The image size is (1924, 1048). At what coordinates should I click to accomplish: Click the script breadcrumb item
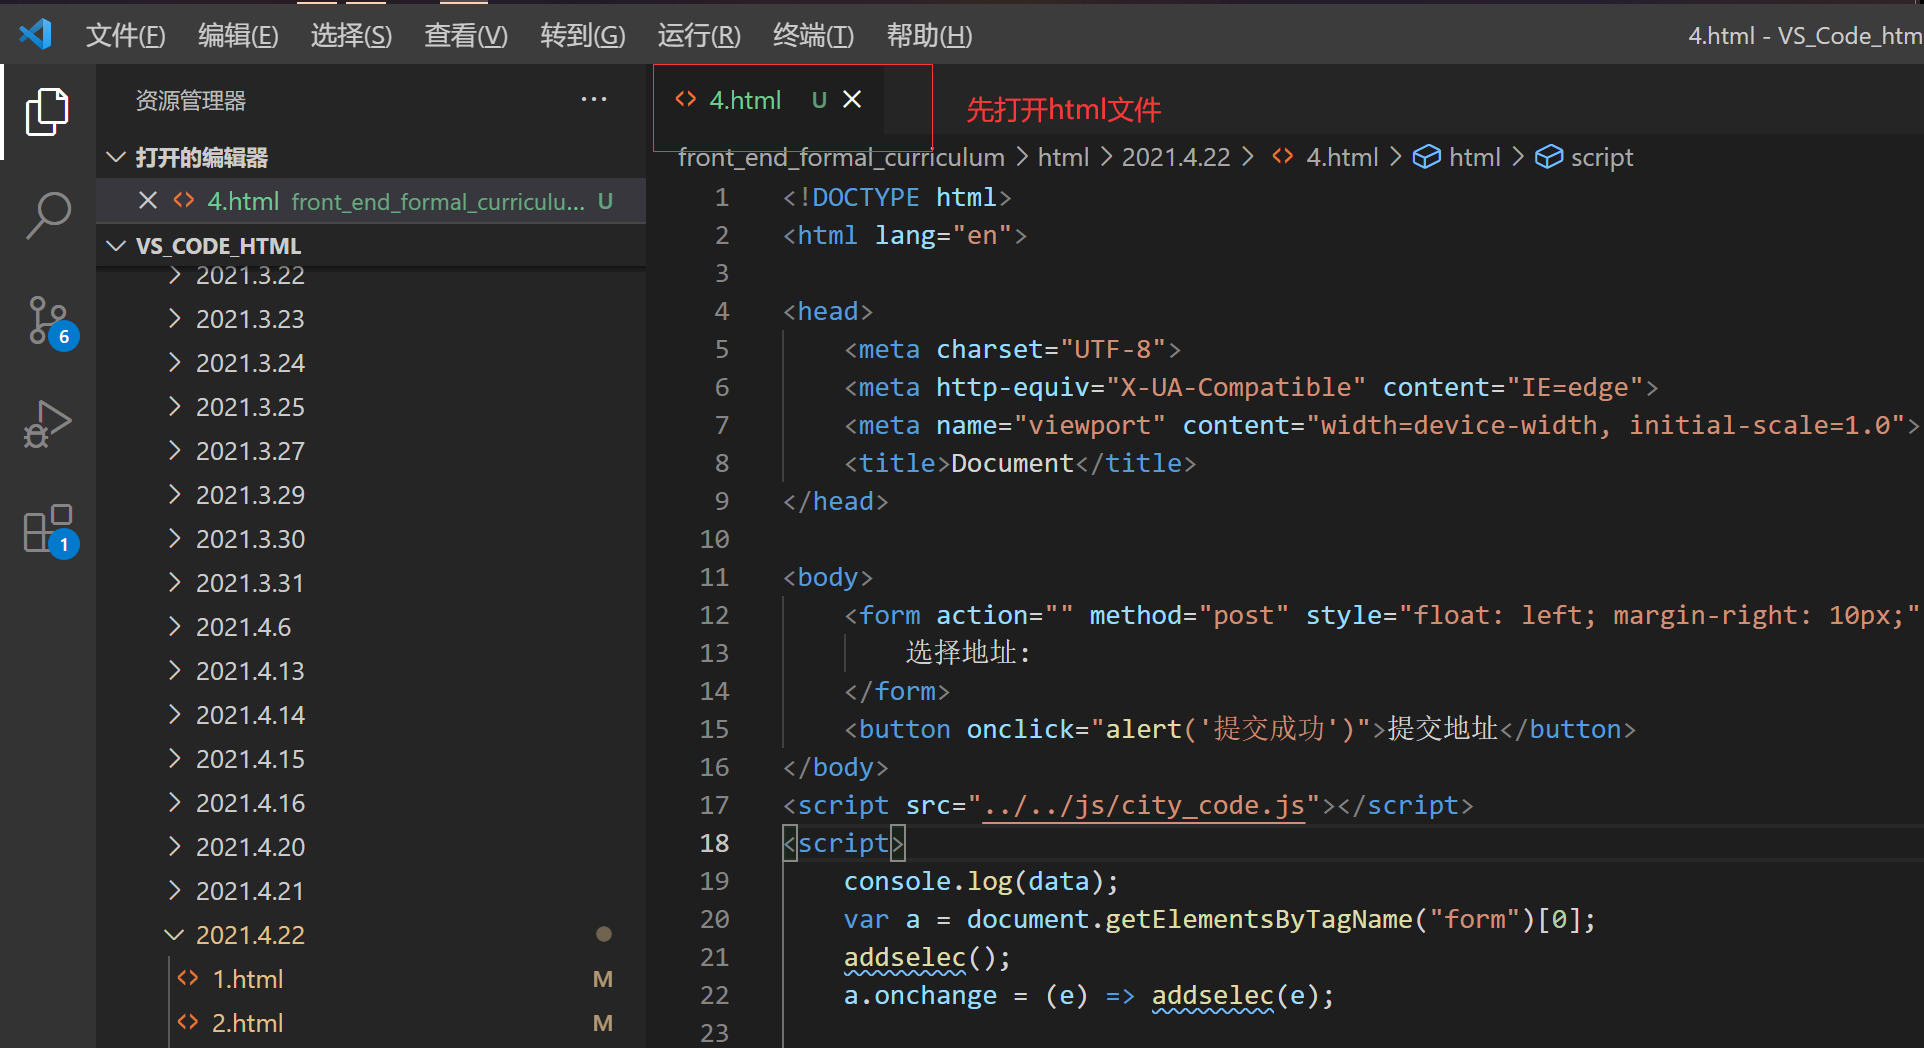(1601, 157)
